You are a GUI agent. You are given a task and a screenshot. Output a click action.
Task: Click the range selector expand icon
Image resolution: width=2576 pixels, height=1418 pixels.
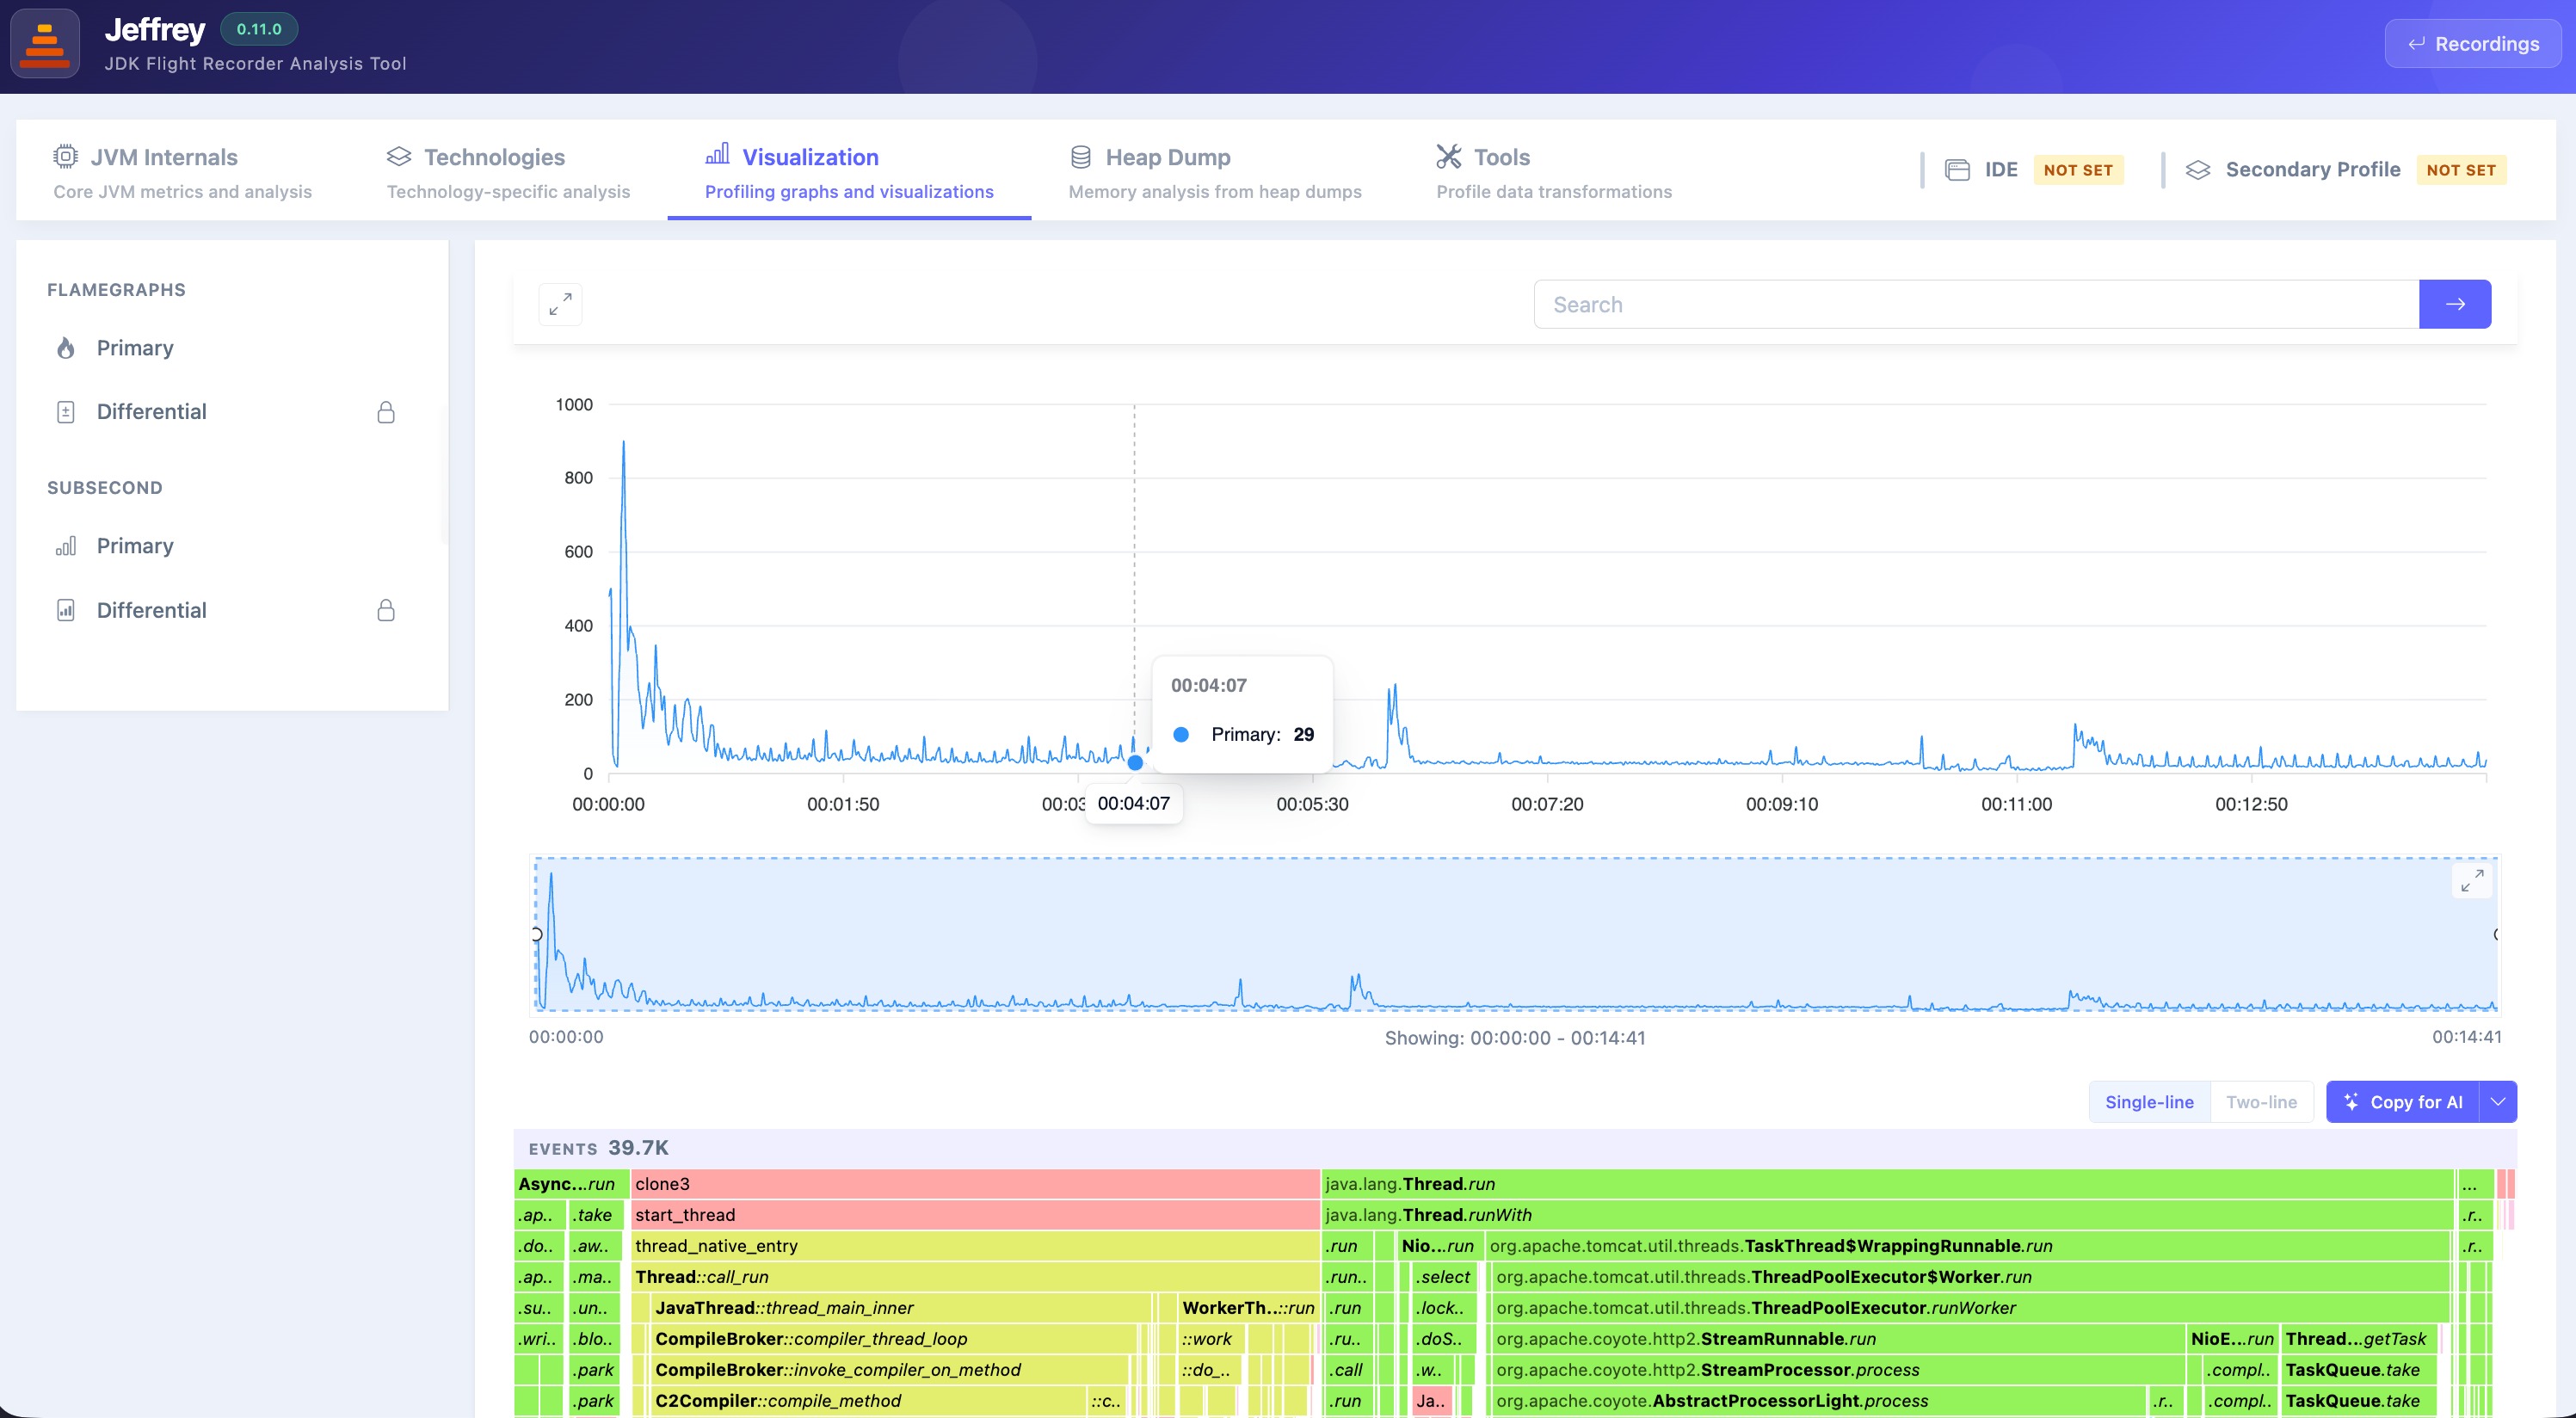(2472, 880)
